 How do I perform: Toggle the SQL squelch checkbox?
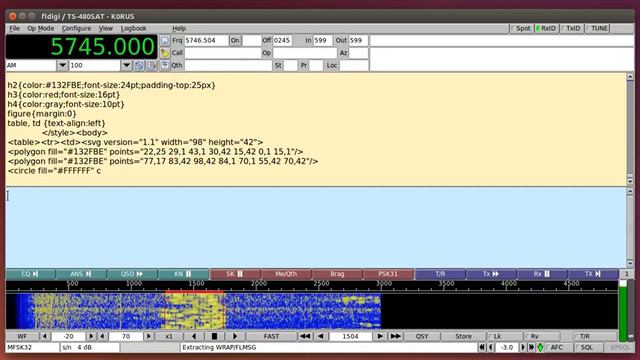coord(588,347)
